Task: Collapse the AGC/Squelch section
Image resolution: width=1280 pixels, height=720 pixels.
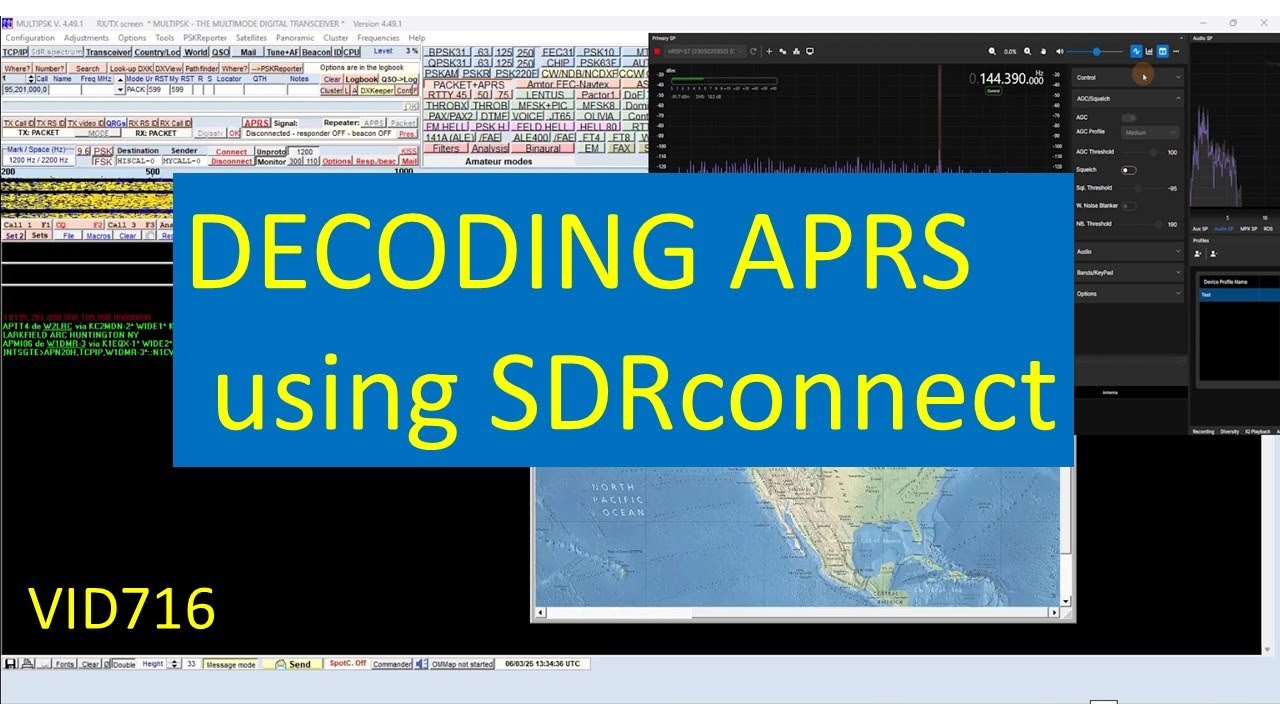Action: pyautogui.click(x=1128, y=98)
